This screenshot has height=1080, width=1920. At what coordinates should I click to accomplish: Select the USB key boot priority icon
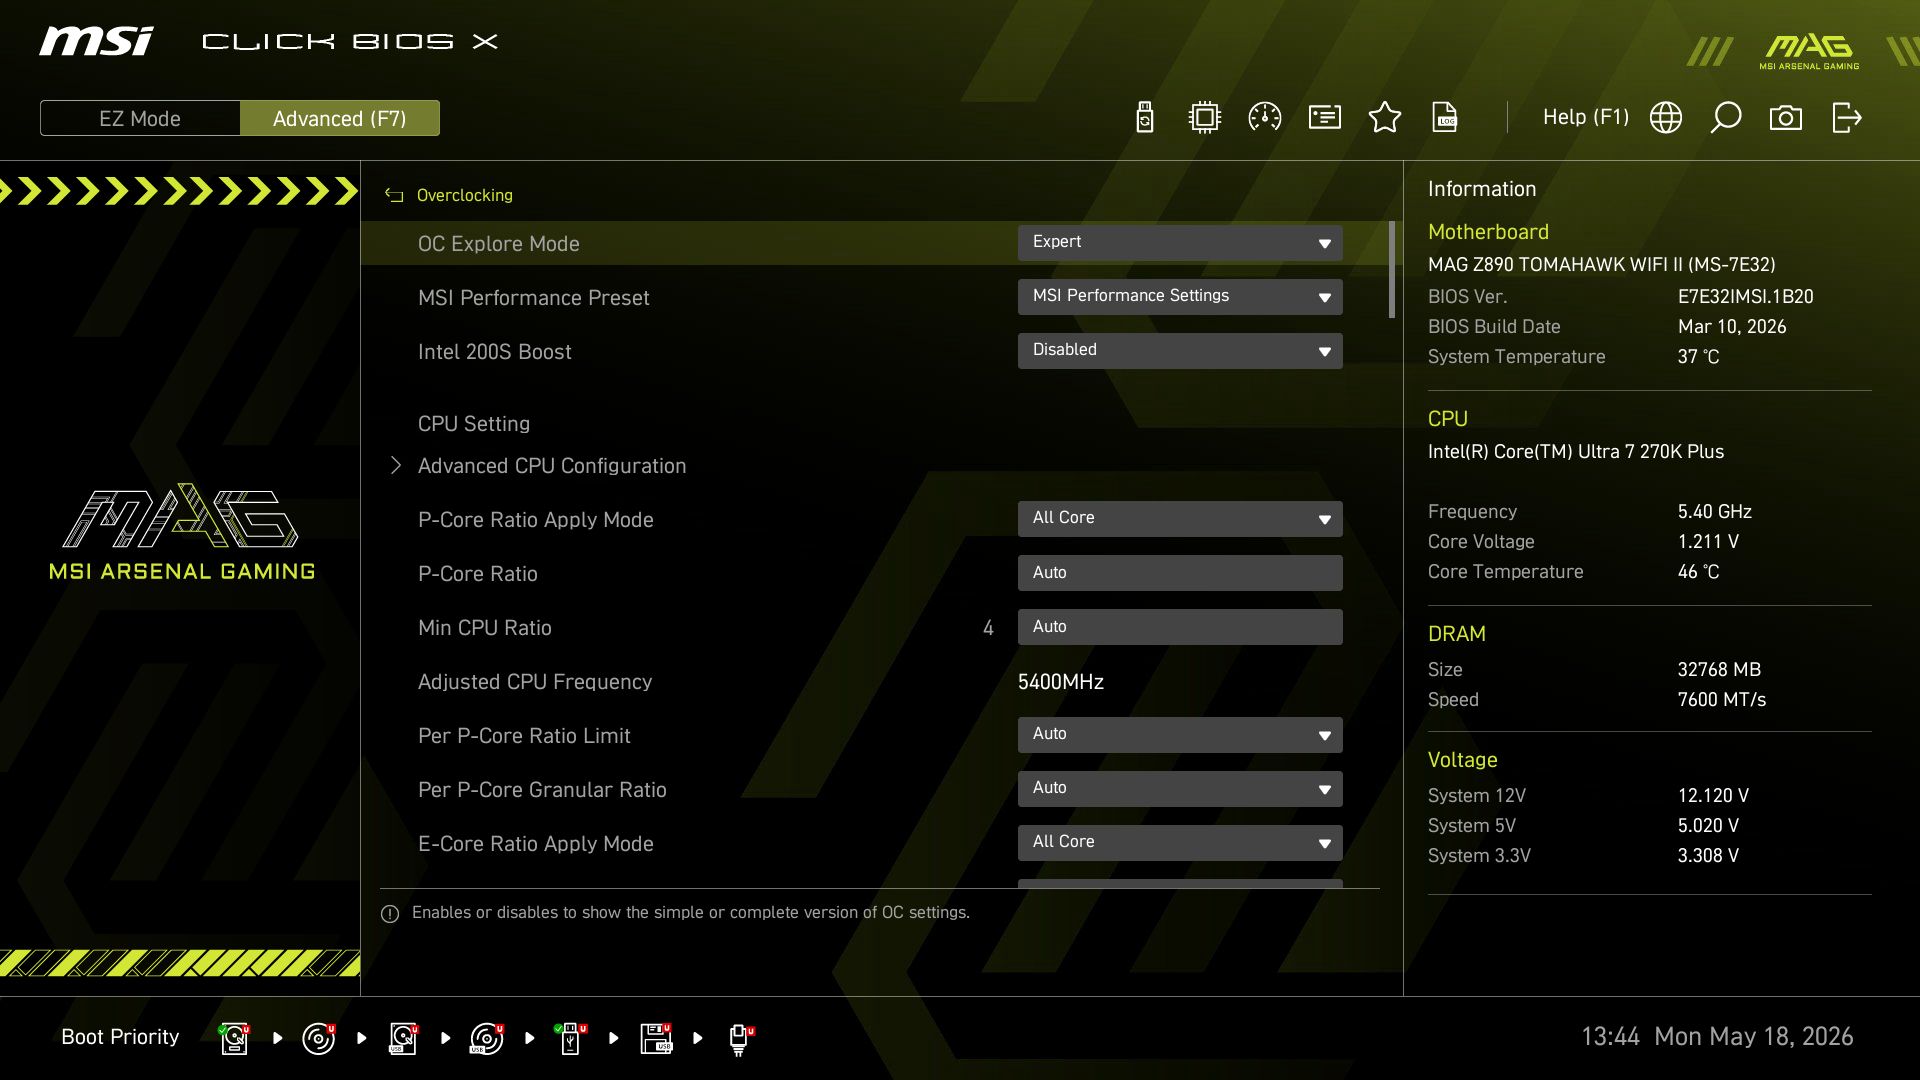pos(570,1038)
